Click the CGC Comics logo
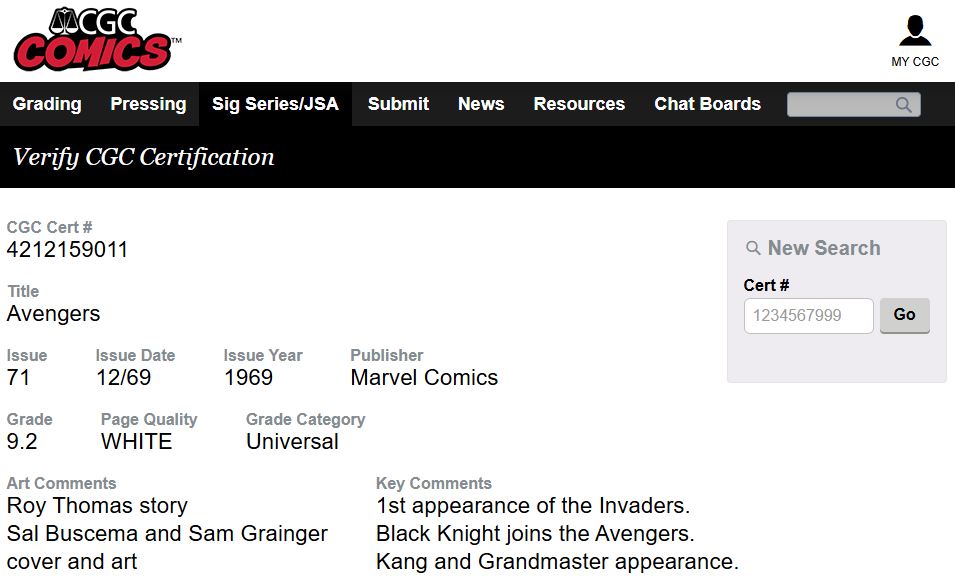Viewport: 955px width, 586px height. [x=97, y=40]
